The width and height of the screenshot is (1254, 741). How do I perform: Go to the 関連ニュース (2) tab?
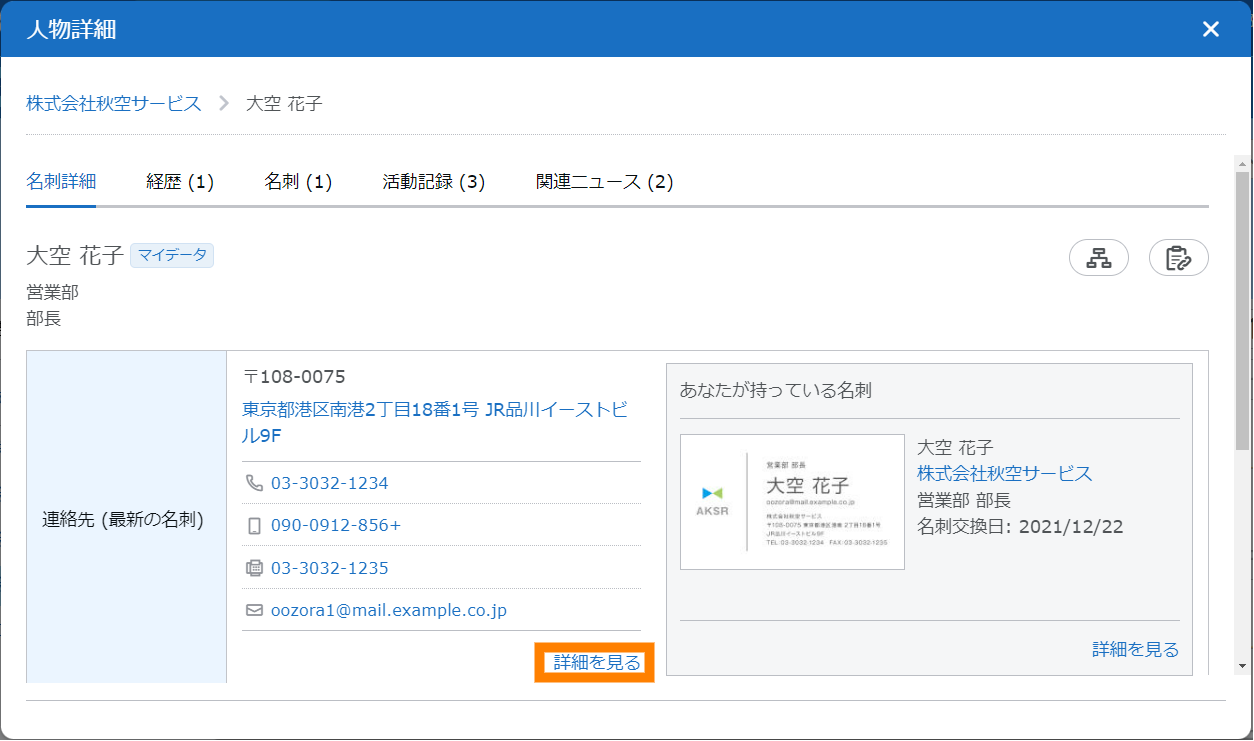tap(604, 182)
